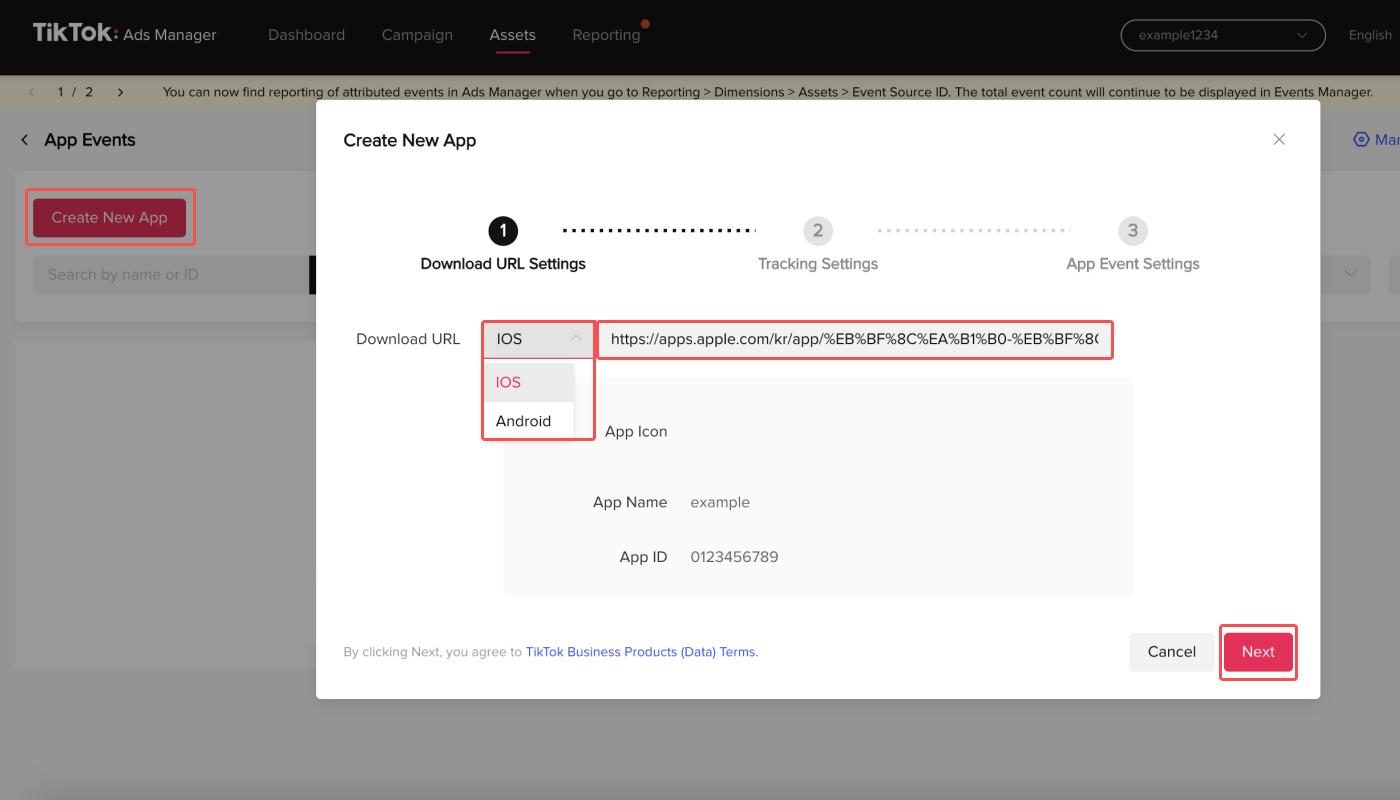Cancel the Create New App dialog
1400x800 pixels.
pos(1172,652)
